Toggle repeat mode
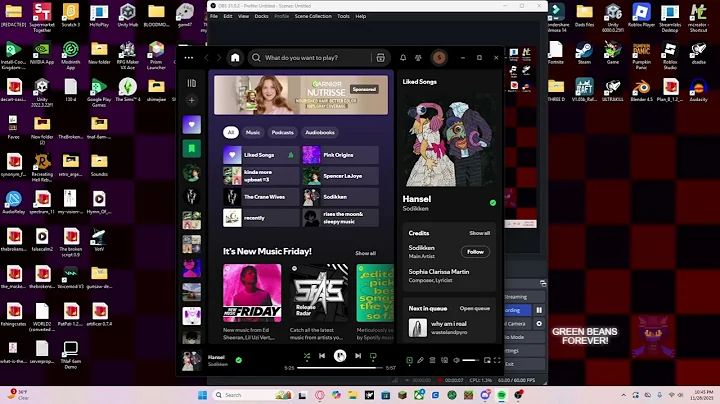Screen dimensions: 720x404 (373, 356)
